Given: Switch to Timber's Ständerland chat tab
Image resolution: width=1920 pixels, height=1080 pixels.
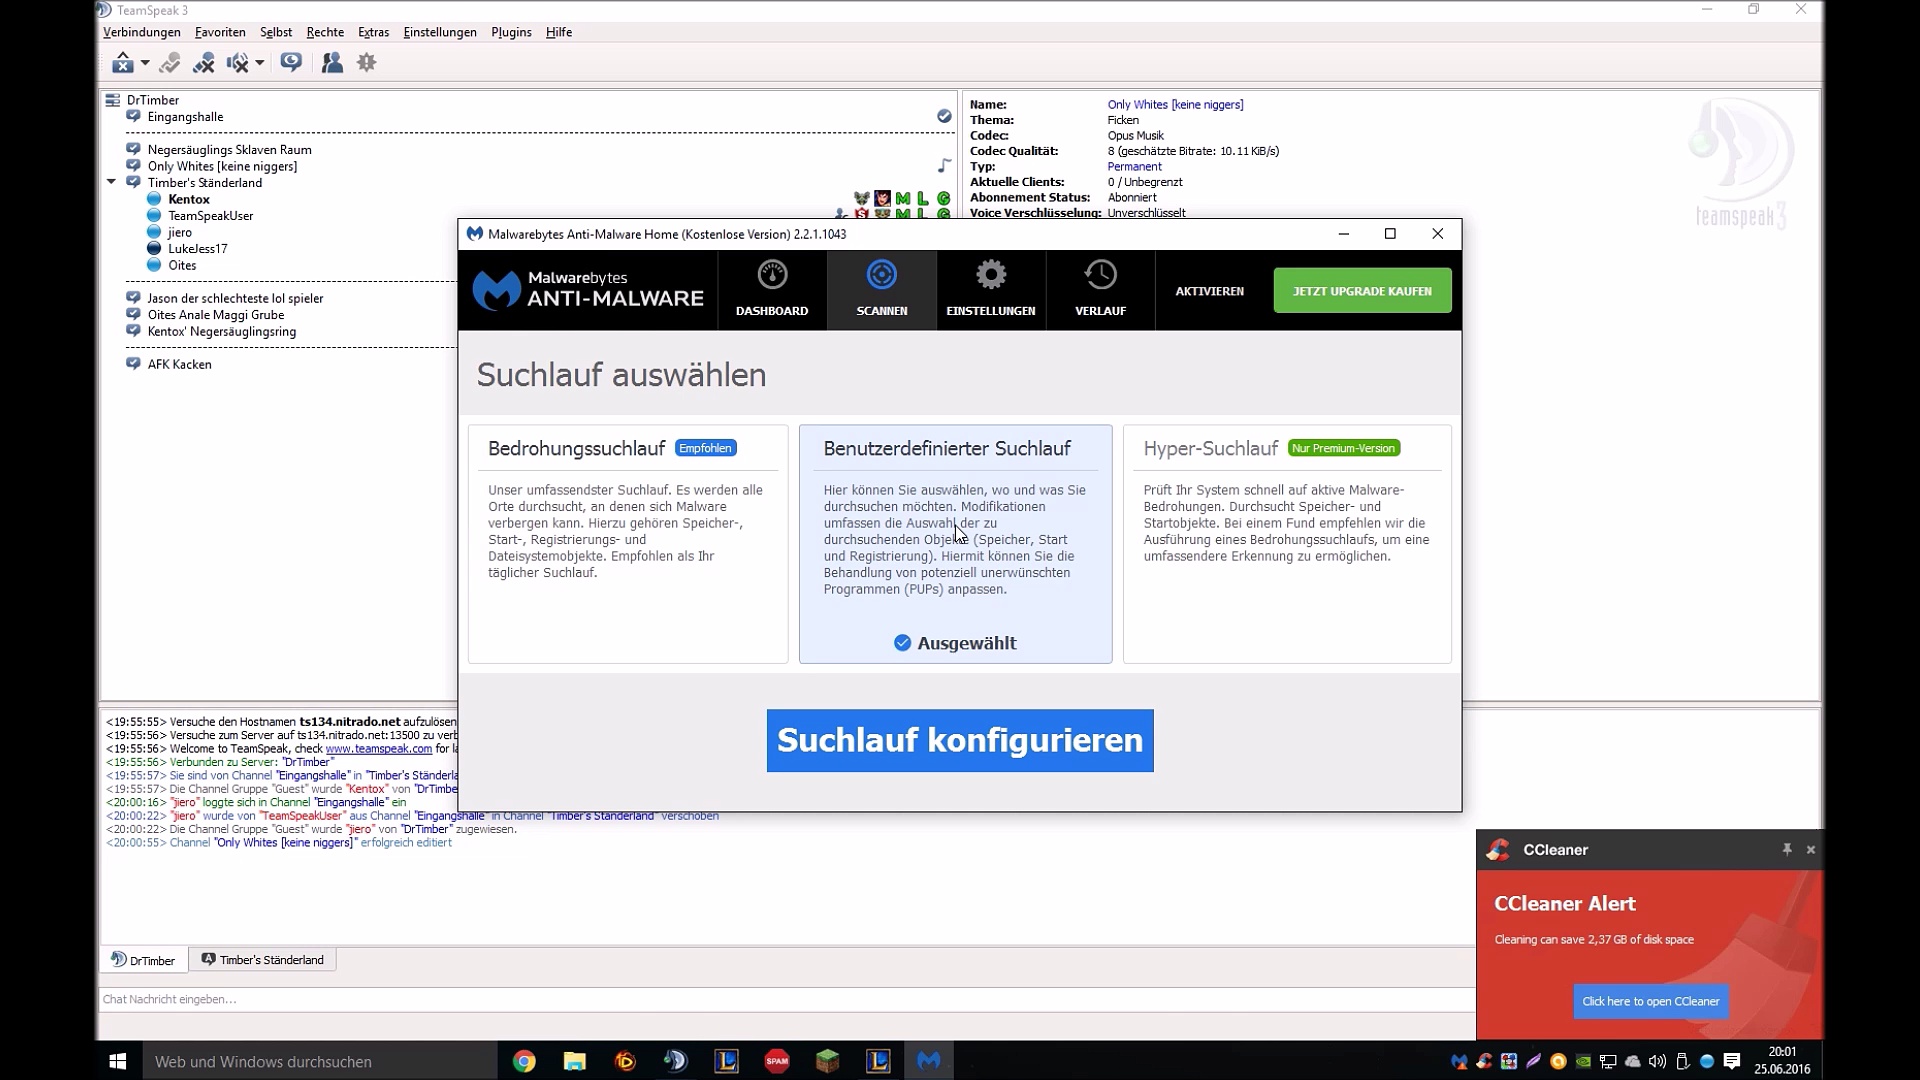Looking at the screenshot, I should pos(263,959).
